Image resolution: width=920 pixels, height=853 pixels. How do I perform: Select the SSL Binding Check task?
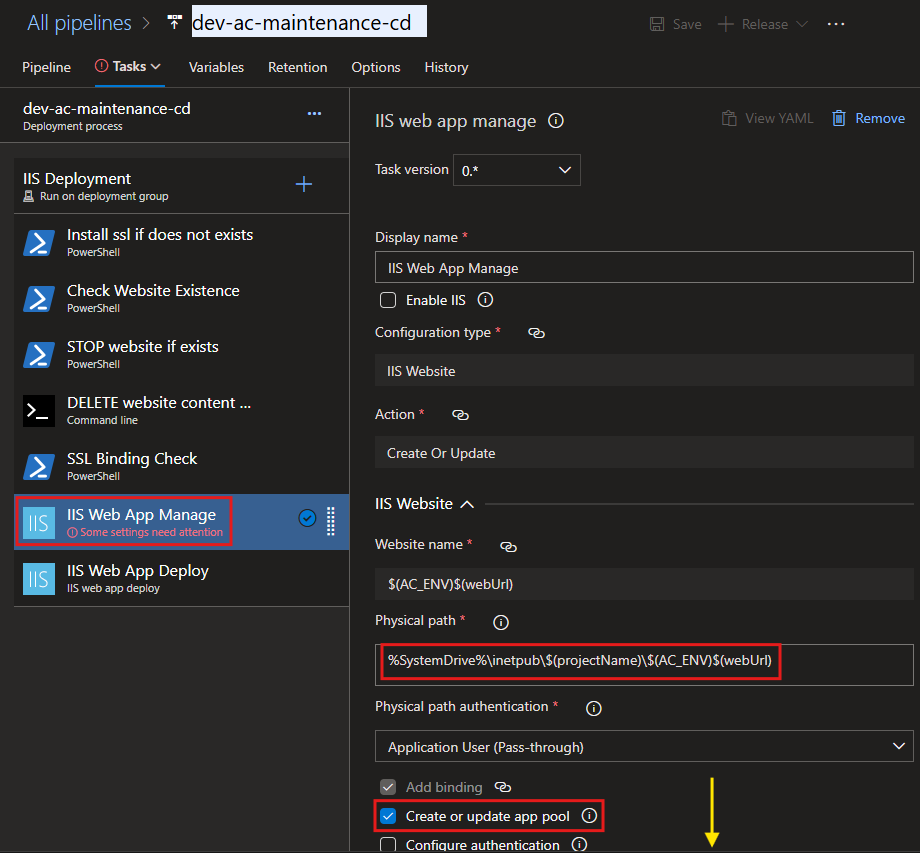pyautogui.click(x=182, y=466)
